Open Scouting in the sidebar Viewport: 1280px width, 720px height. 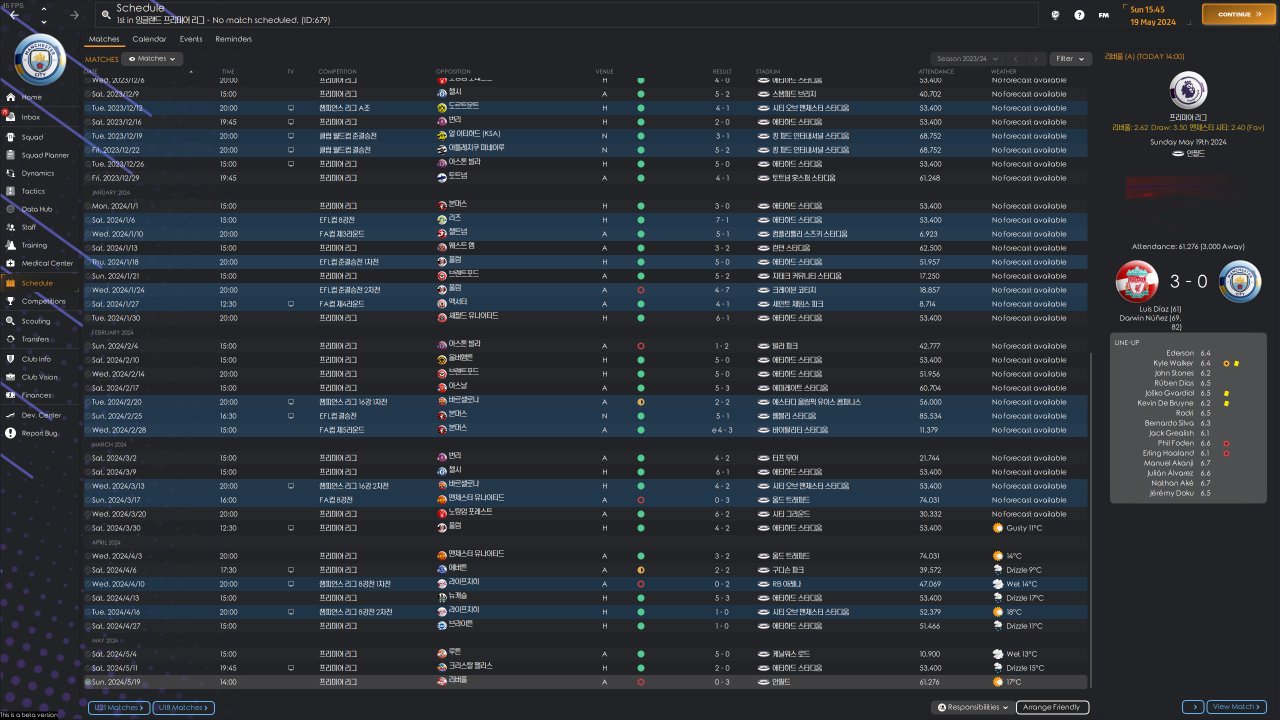36,321
